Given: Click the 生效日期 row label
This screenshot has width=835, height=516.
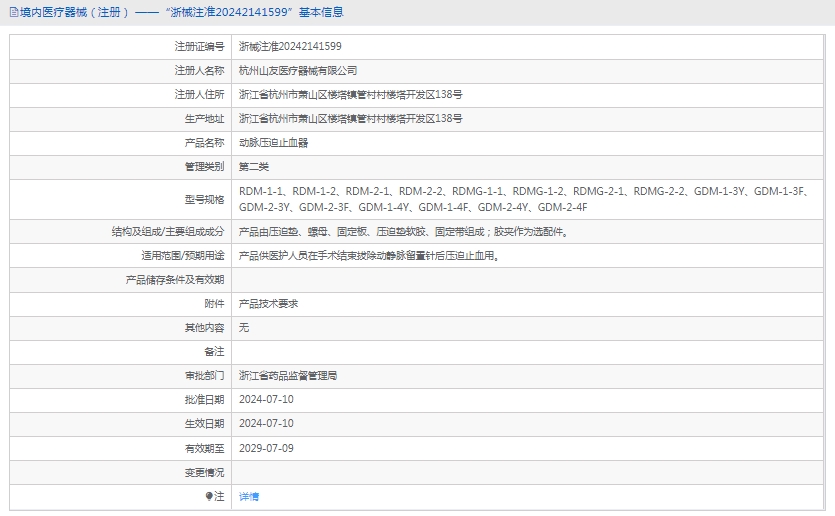Looking at the screenshot, I should pyautogui.click(x=204, y=424).
